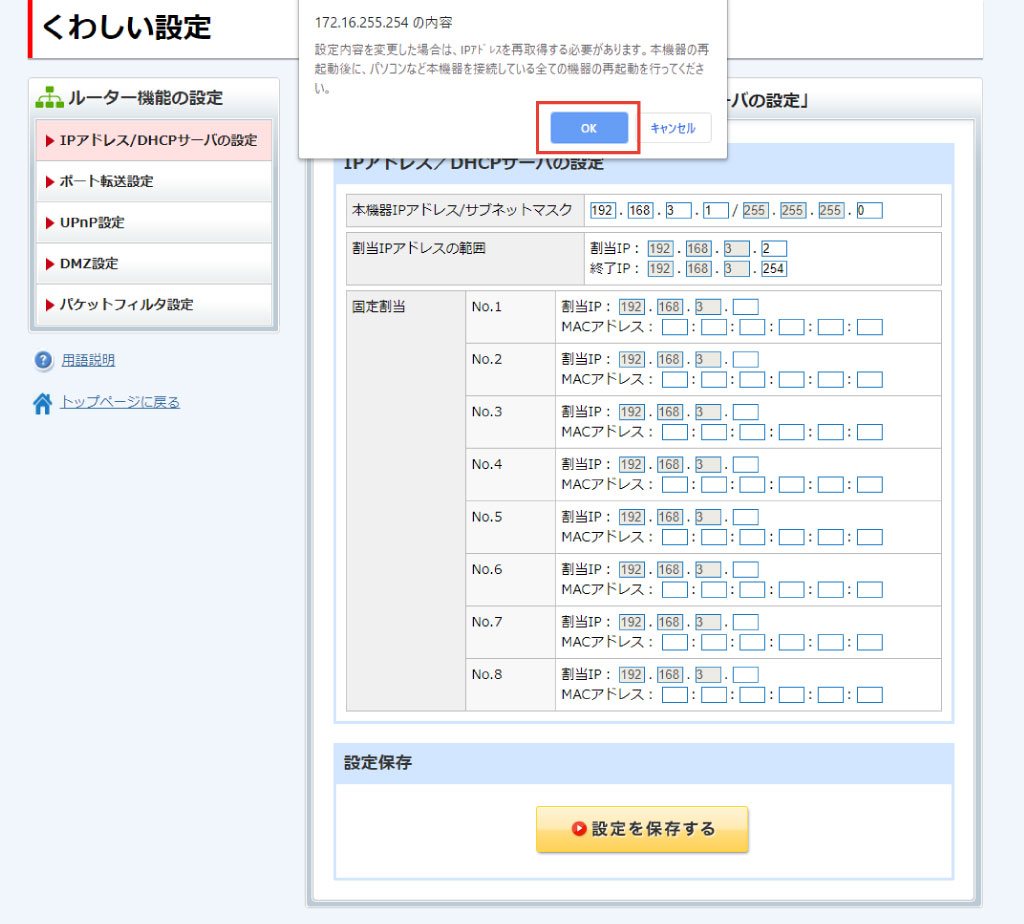Focus No.8 last MAC address field
1024x924 pixels.
coord(869,695)
